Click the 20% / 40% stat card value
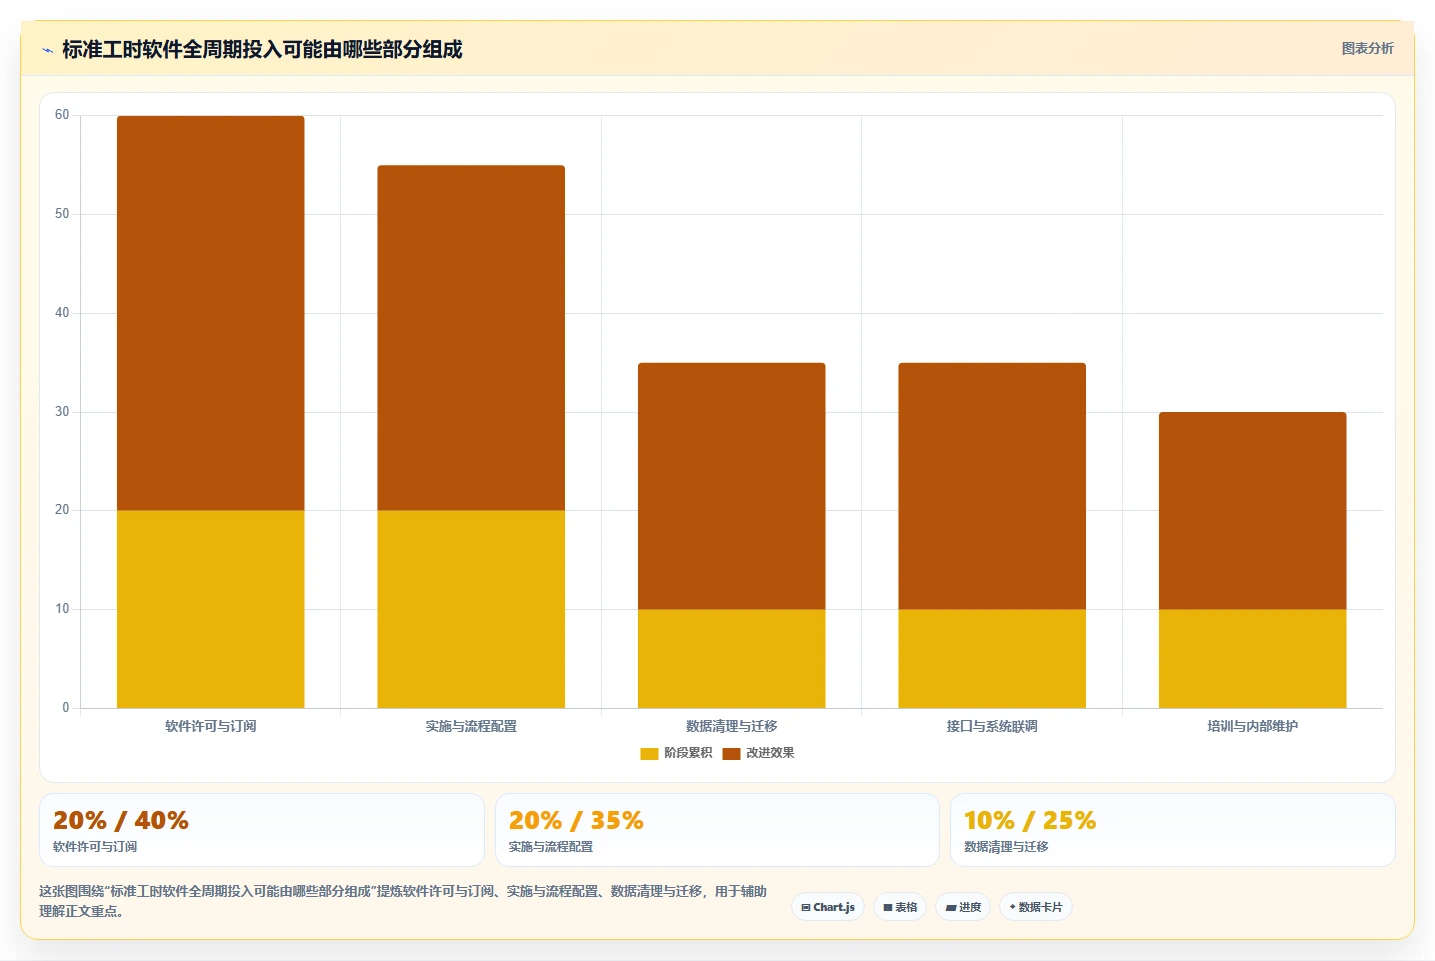Image resolution: width=1435 pixels, height=961 pixels. click(121, 821)
